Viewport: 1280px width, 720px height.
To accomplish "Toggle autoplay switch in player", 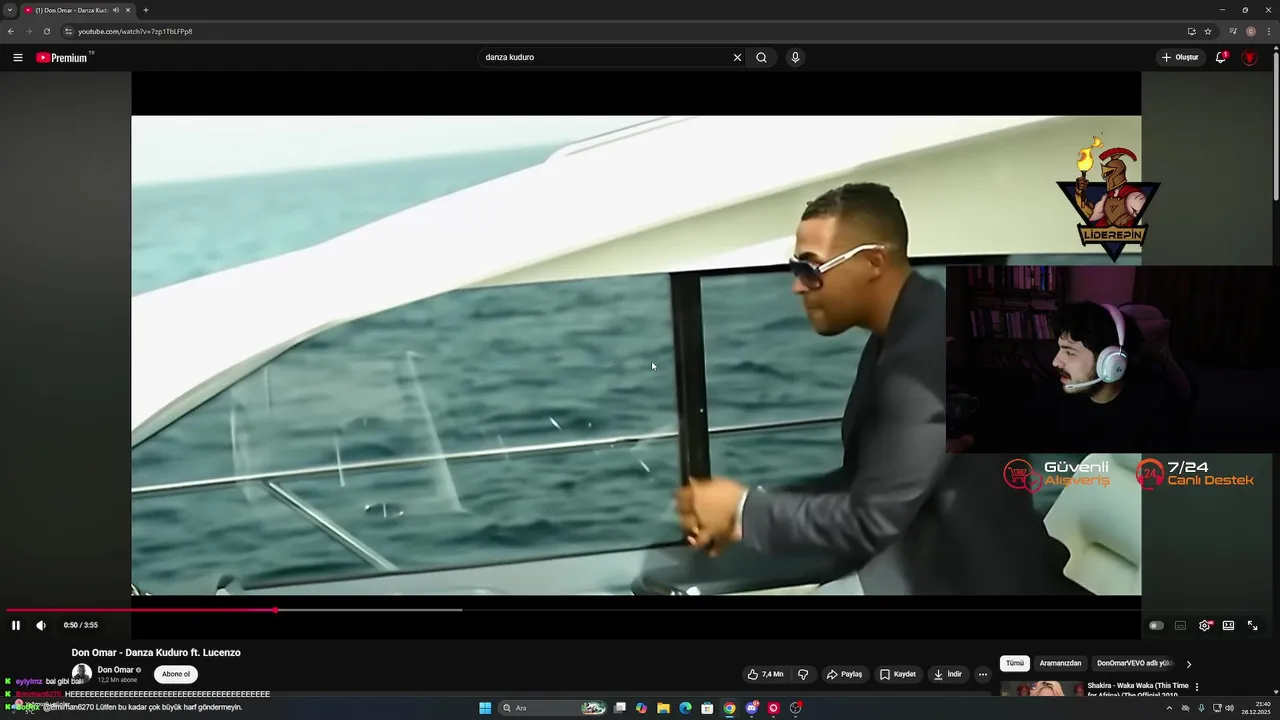I will click(x=1156, y=625).
